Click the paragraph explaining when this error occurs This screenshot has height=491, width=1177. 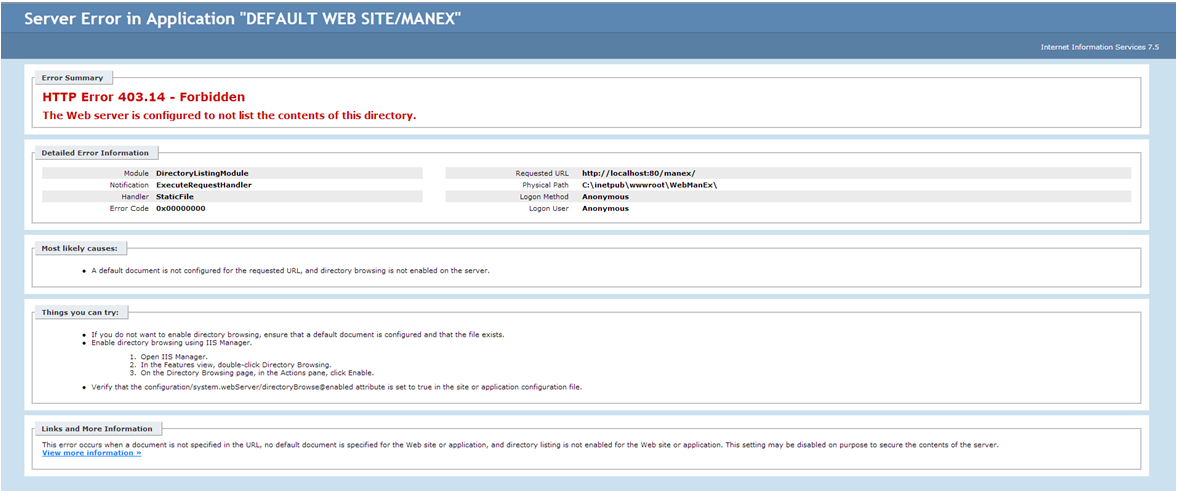click(520, 444)
